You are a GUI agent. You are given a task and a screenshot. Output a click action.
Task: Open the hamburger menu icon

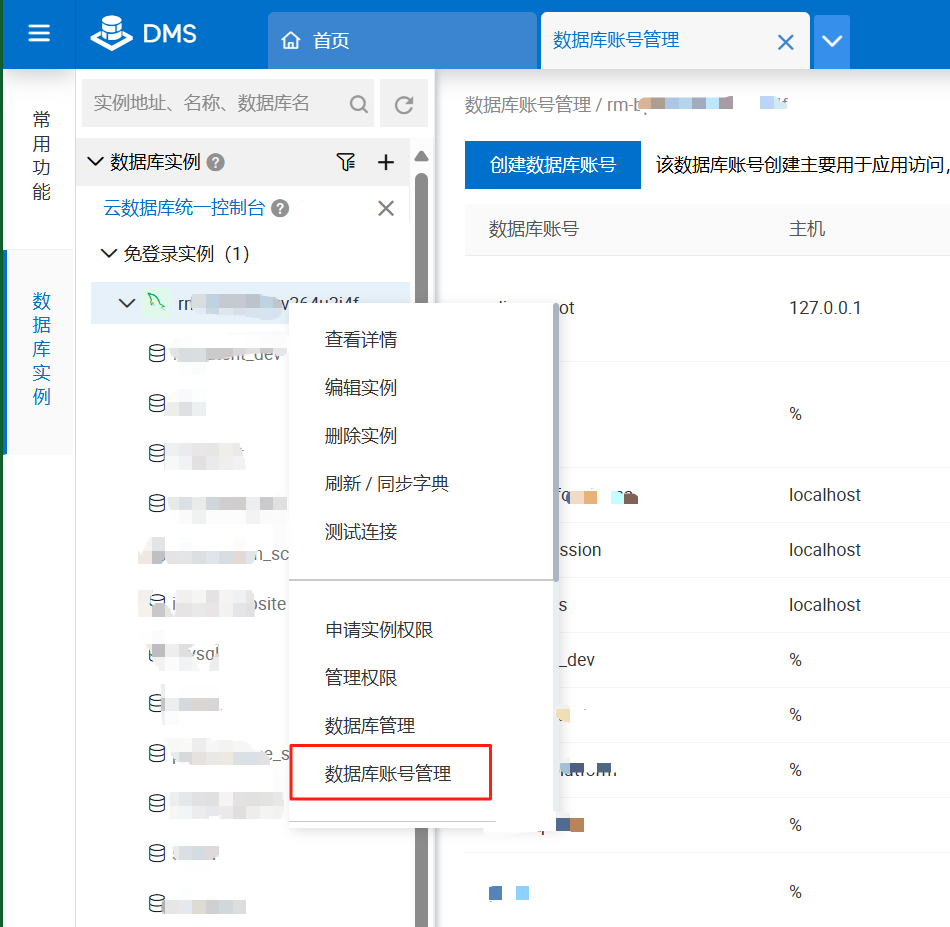click(39, 33)
